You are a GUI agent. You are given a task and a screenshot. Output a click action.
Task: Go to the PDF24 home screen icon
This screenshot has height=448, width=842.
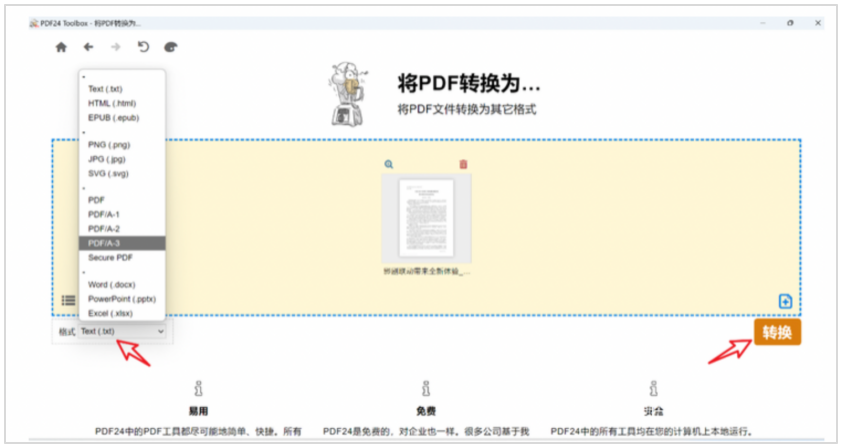[x=61, y=47]
